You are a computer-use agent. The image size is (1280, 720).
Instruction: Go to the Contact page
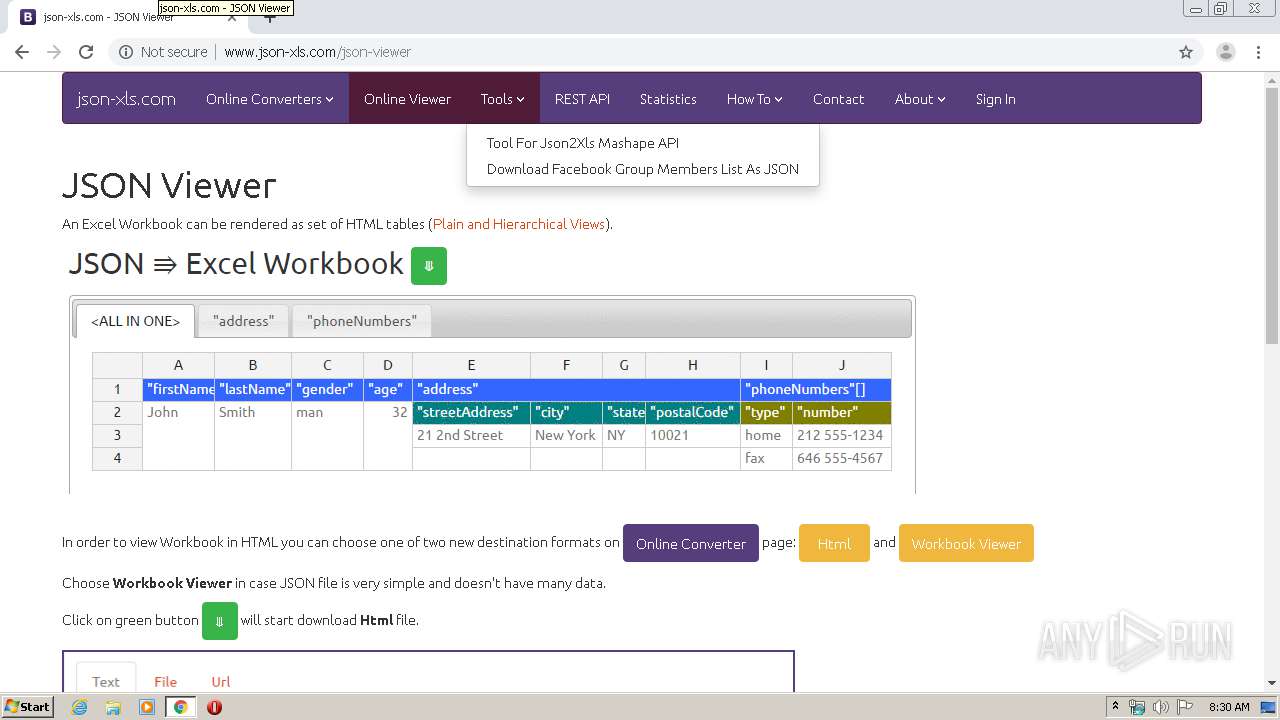838,99
